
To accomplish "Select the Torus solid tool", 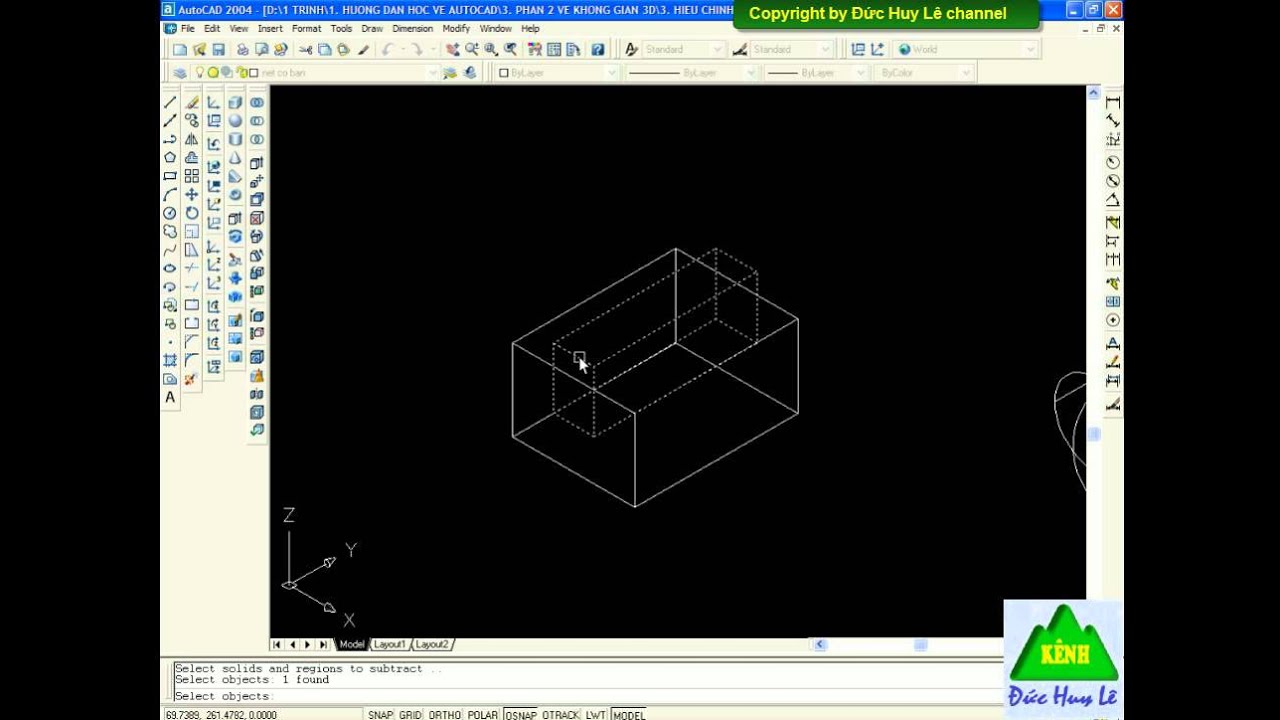I will pyautogui.click(x=235, y=195).
